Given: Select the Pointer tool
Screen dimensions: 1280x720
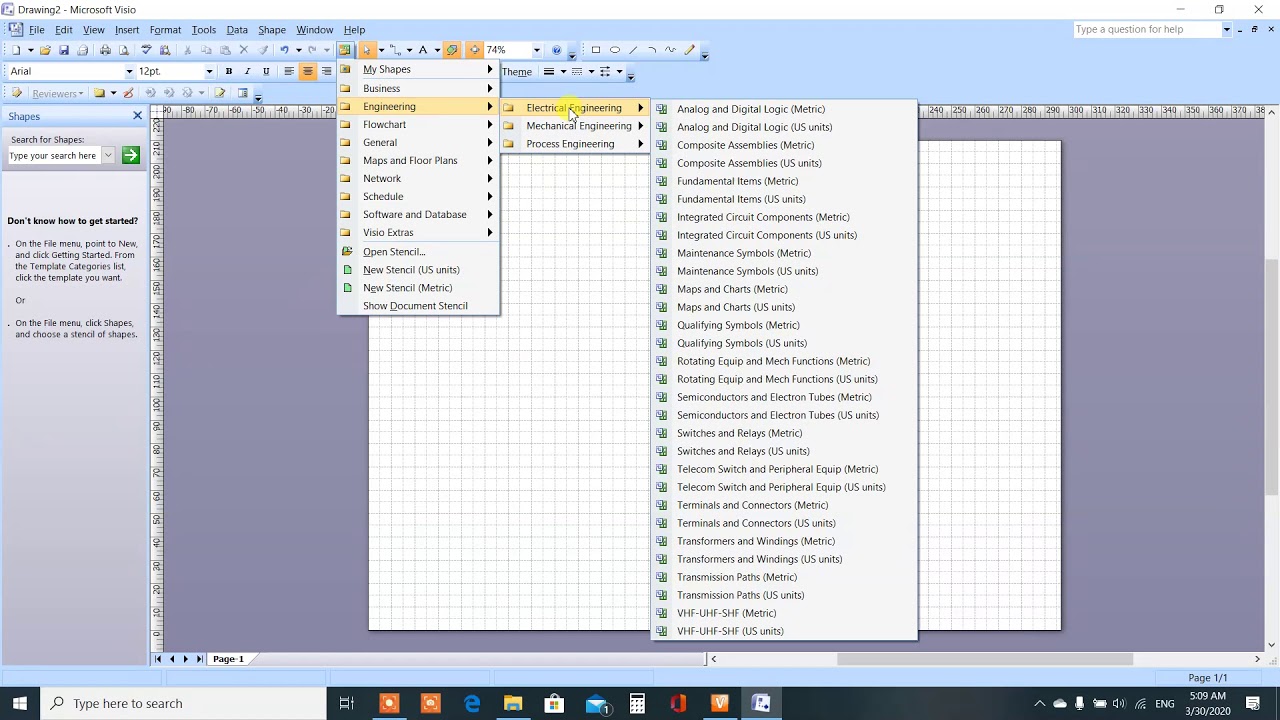Looking at the screenshot, I should pyautogui.click(x=367, y=50).
